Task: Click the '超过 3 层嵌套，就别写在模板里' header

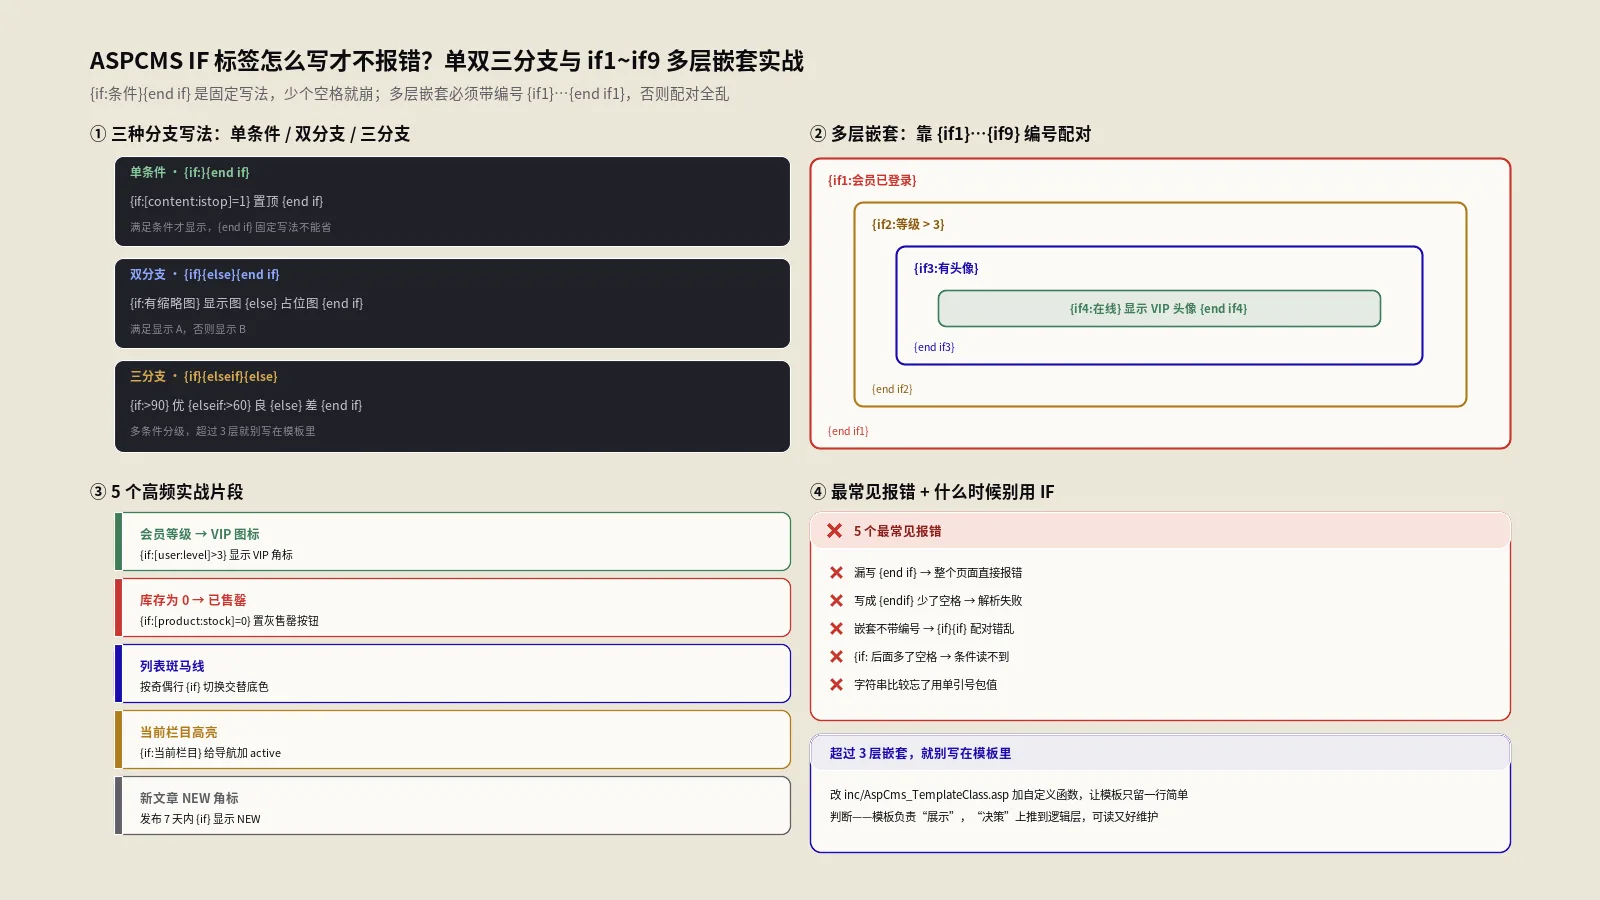Action: pos(920,753)
